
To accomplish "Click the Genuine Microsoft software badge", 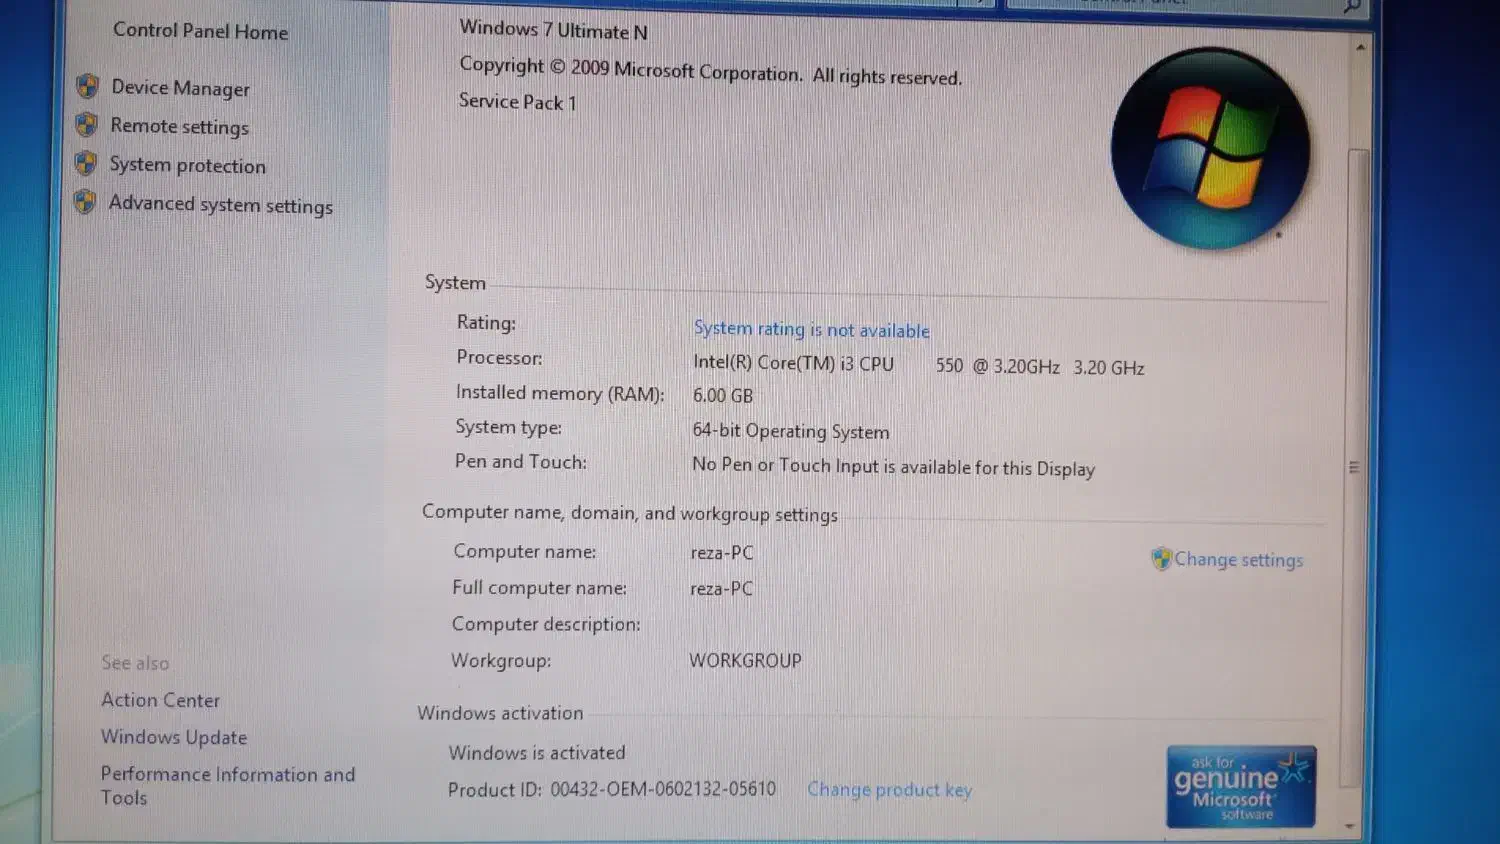I will coord(1241,786).
